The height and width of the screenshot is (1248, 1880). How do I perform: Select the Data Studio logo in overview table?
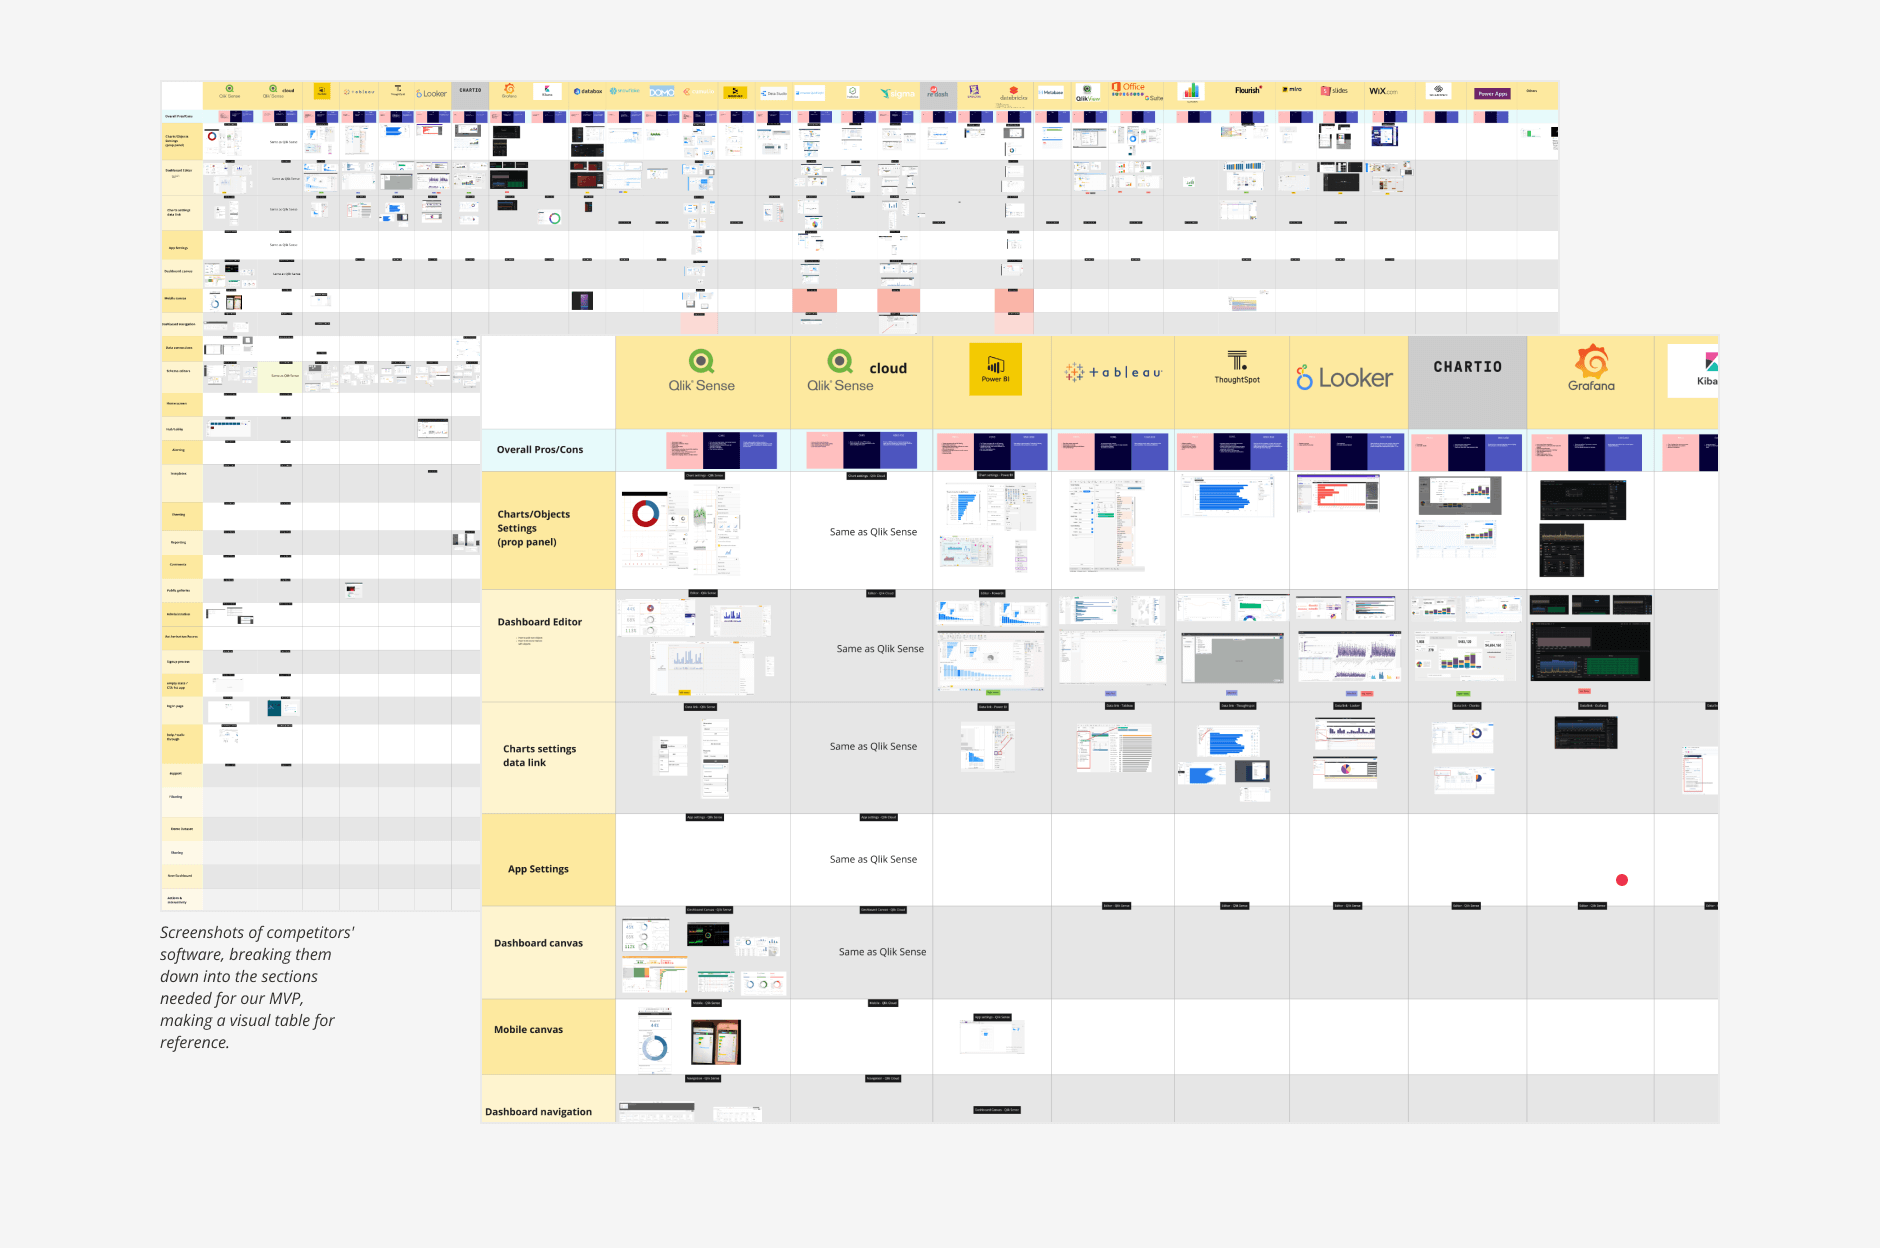(773, 93)
